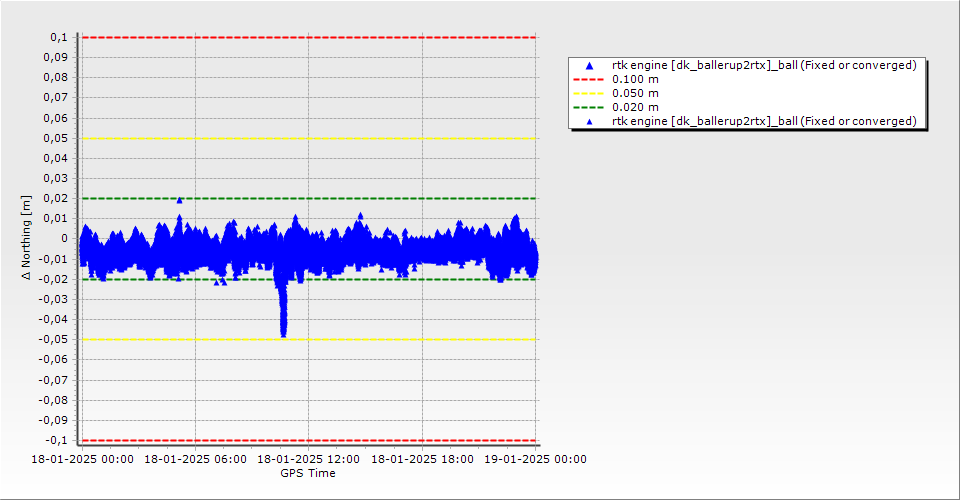The width and height of the screenshot is (960, 500).
Task: Click the 0,05 value on the Y axis
Action: pos(57,138)
